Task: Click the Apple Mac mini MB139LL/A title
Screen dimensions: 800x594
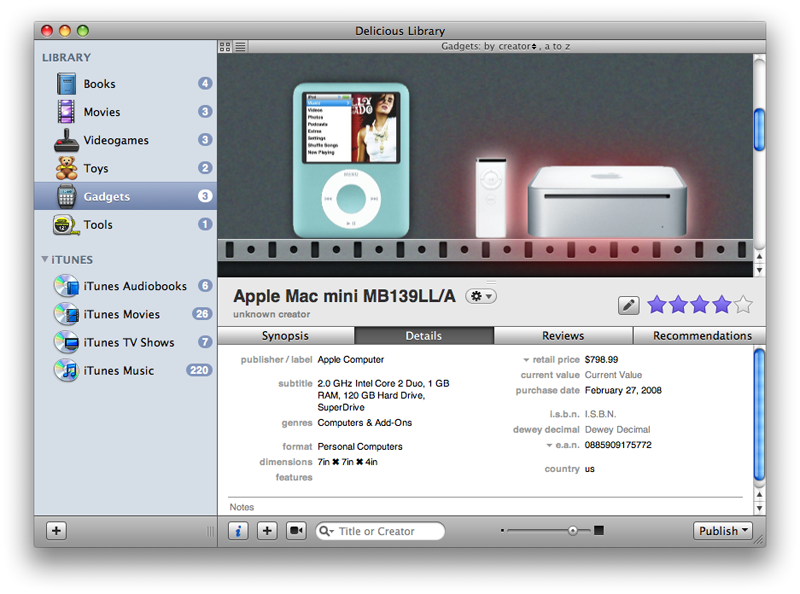Action: (344, 296)
